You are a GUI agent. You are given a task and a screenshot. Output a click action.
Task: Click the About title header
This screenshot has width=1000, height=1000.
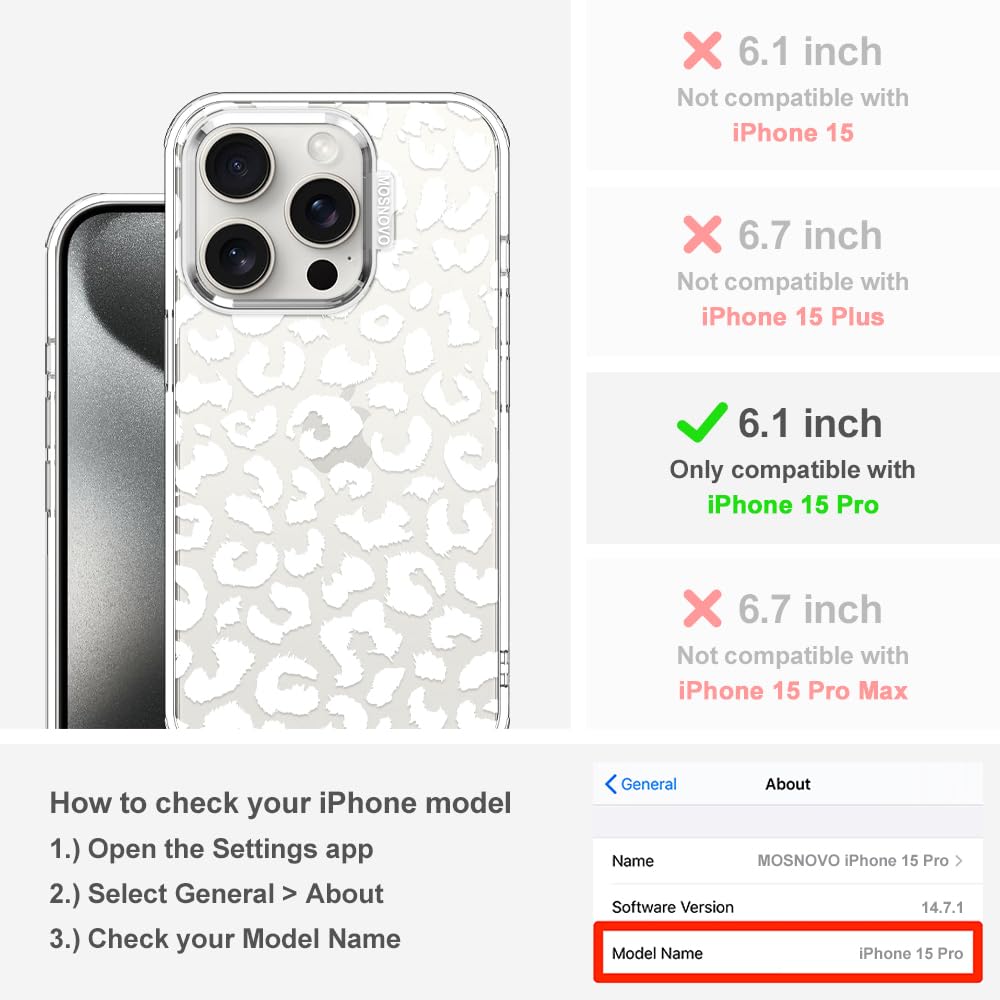[788, 784]
